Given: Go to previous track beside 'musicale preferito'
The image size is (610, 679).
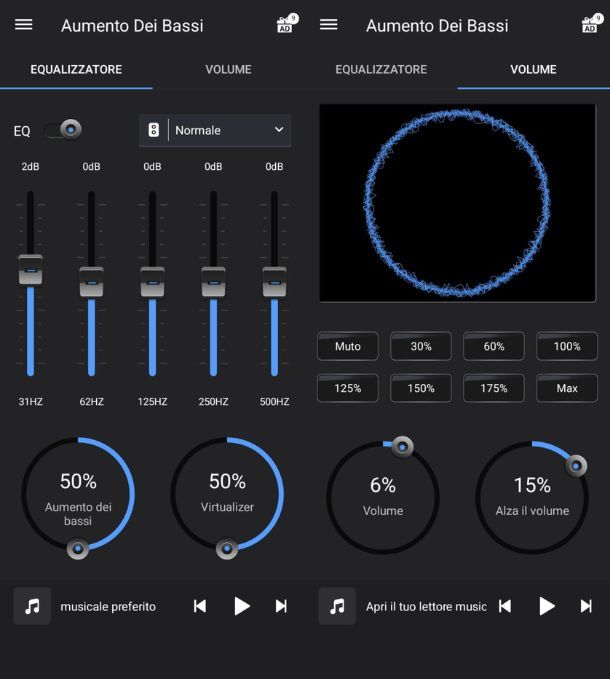Looking at the screenshot, I should pos(200,606).
